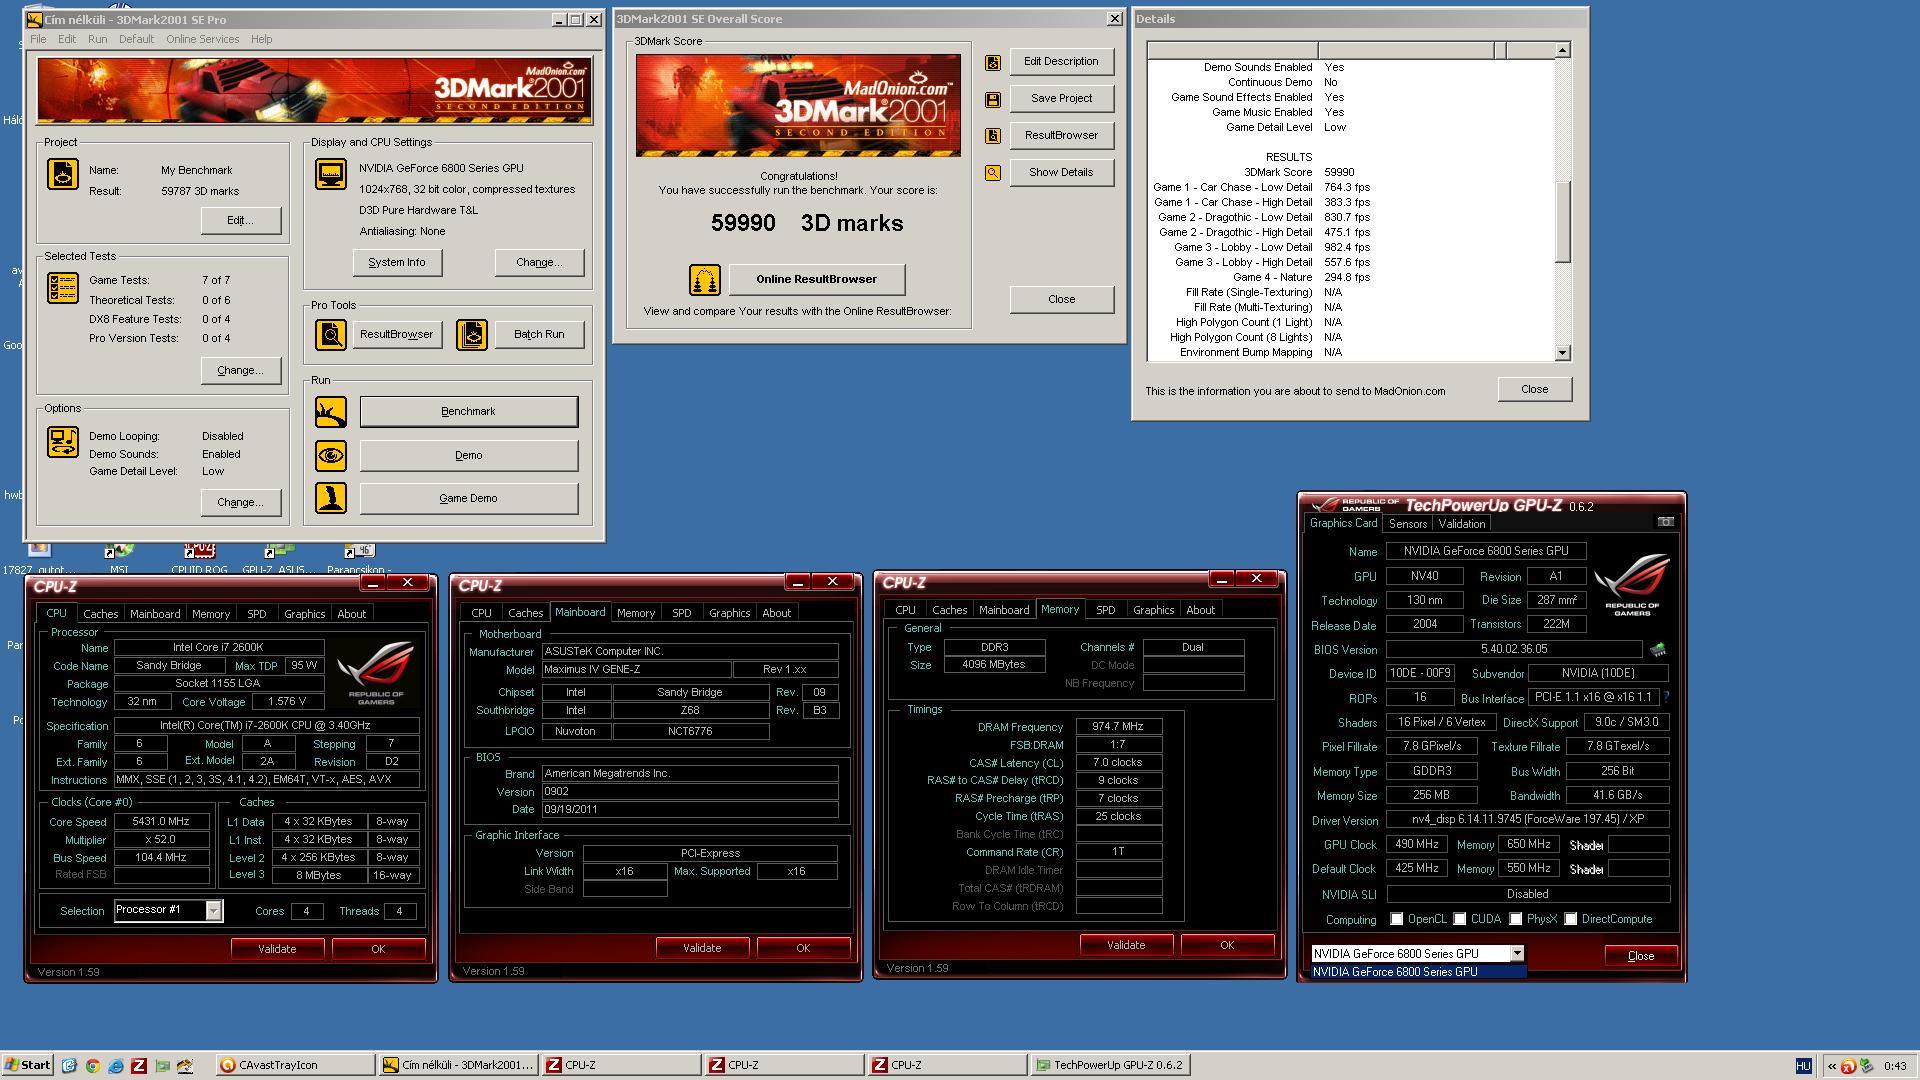
Task: Expand hidden tray icons with the arrow
Action: coord(1832,1066)
